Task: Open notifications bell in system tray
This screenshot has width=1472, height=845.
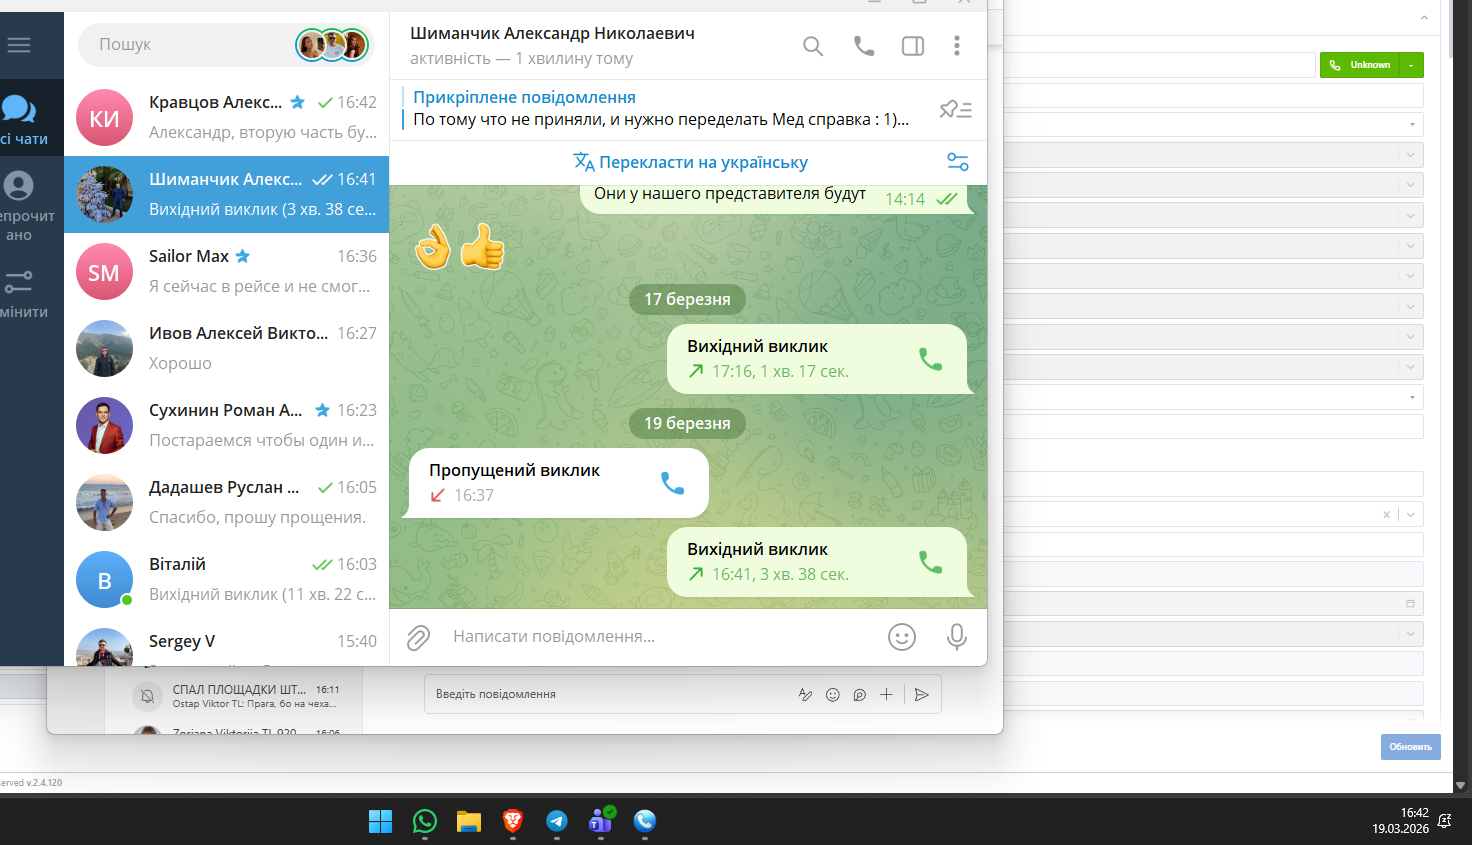Action: [x=1445, y=821]
